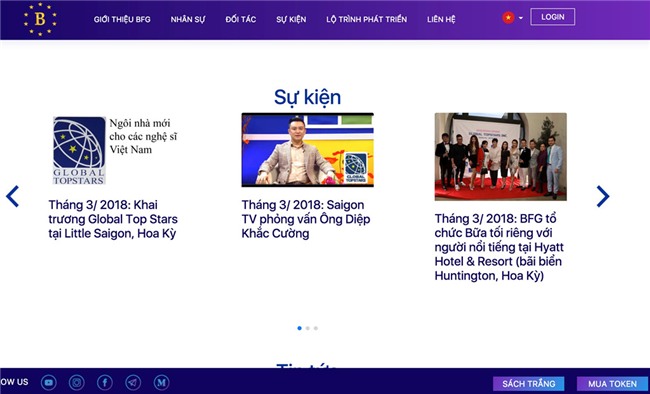The height and width of the screenshot is (394, 650).
Task: Expand the language dropdown arrow
Action: (521, 18)
